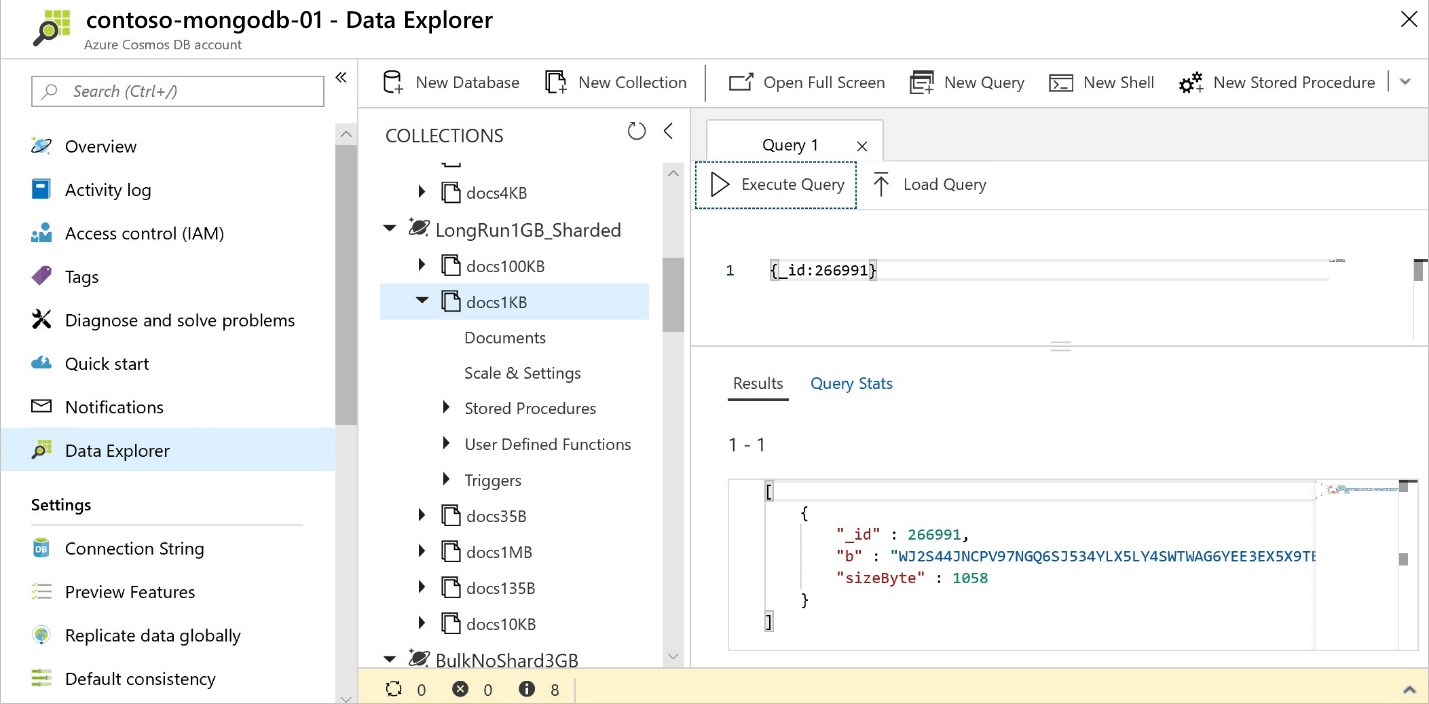
Task: Click the Load Query upload icon
Action: tap(881, 184)
